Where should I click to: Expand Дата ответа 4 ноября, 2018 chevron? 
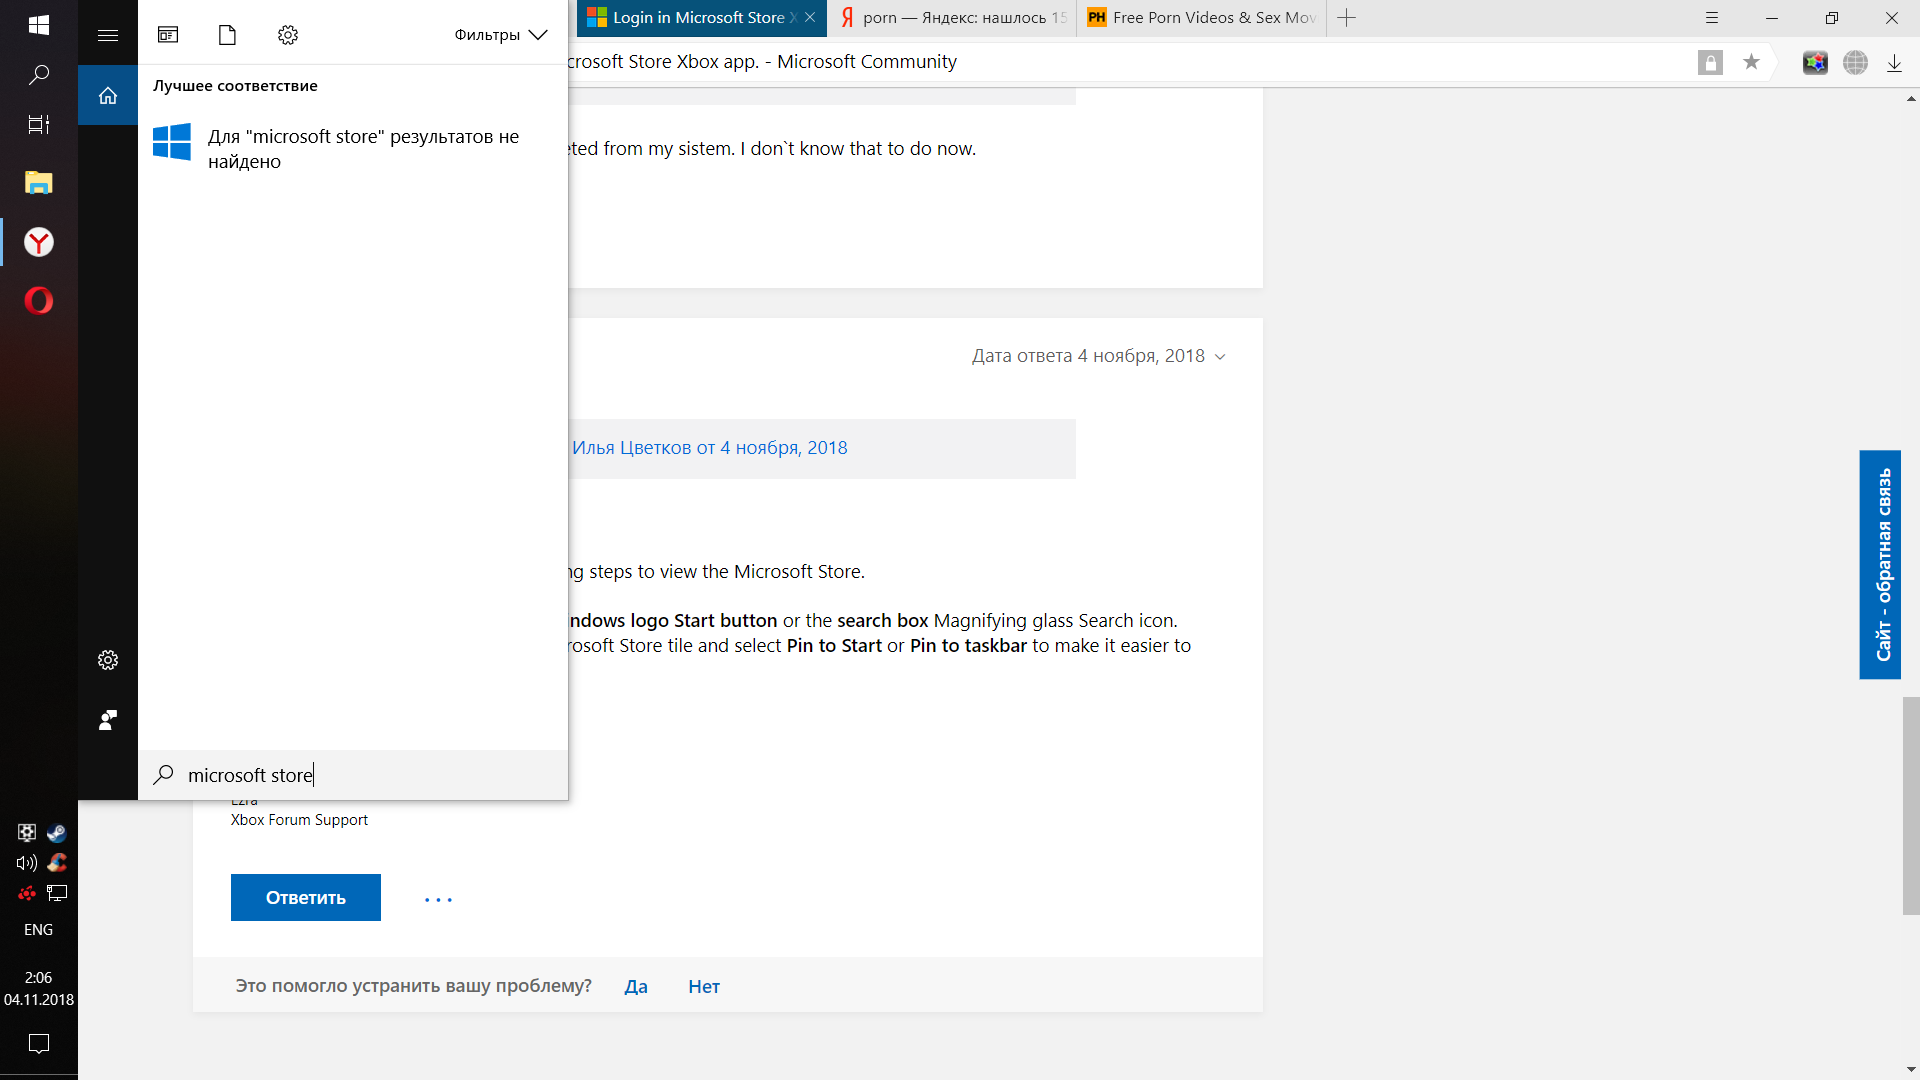(x=1220, y=357)
